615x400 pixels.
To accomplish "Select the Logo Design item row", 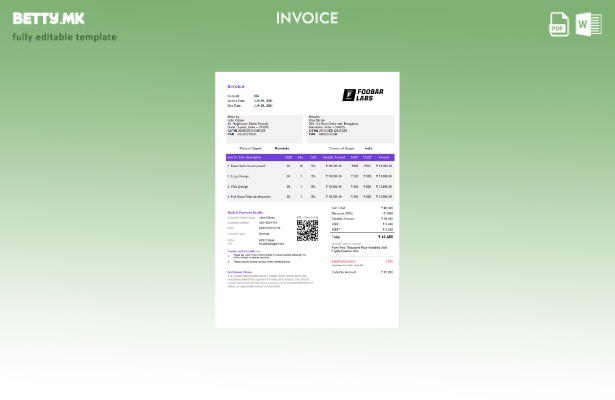I will click(309, 176).
